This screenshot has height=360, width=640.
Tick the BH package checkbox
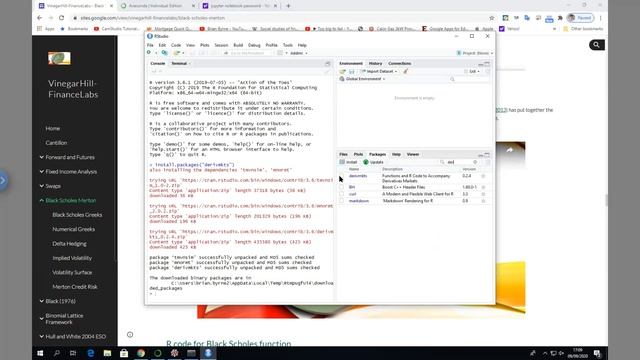(342, 187)
